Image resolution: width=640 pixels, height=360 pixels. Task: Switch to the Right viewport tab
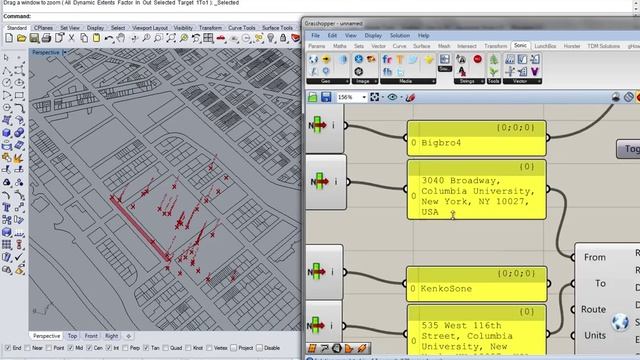pos(111,336)
